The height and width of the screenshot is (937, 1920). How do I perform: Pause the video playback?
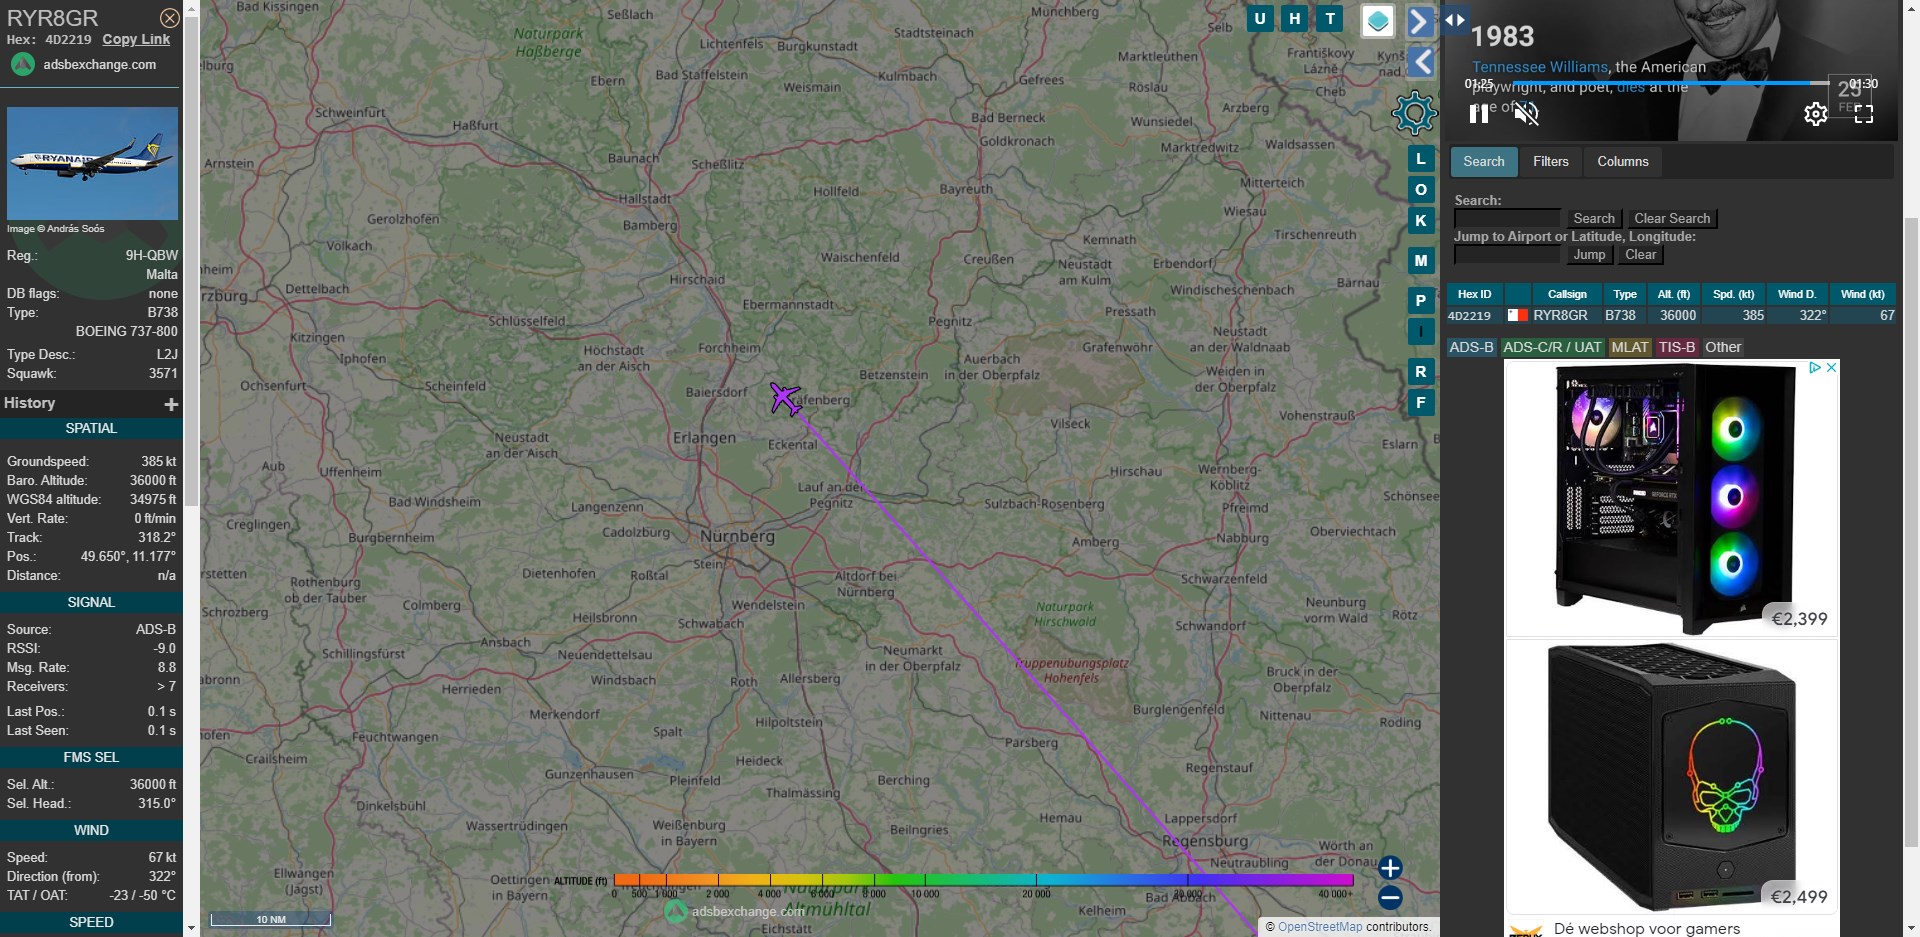(x=1479, y=114)
